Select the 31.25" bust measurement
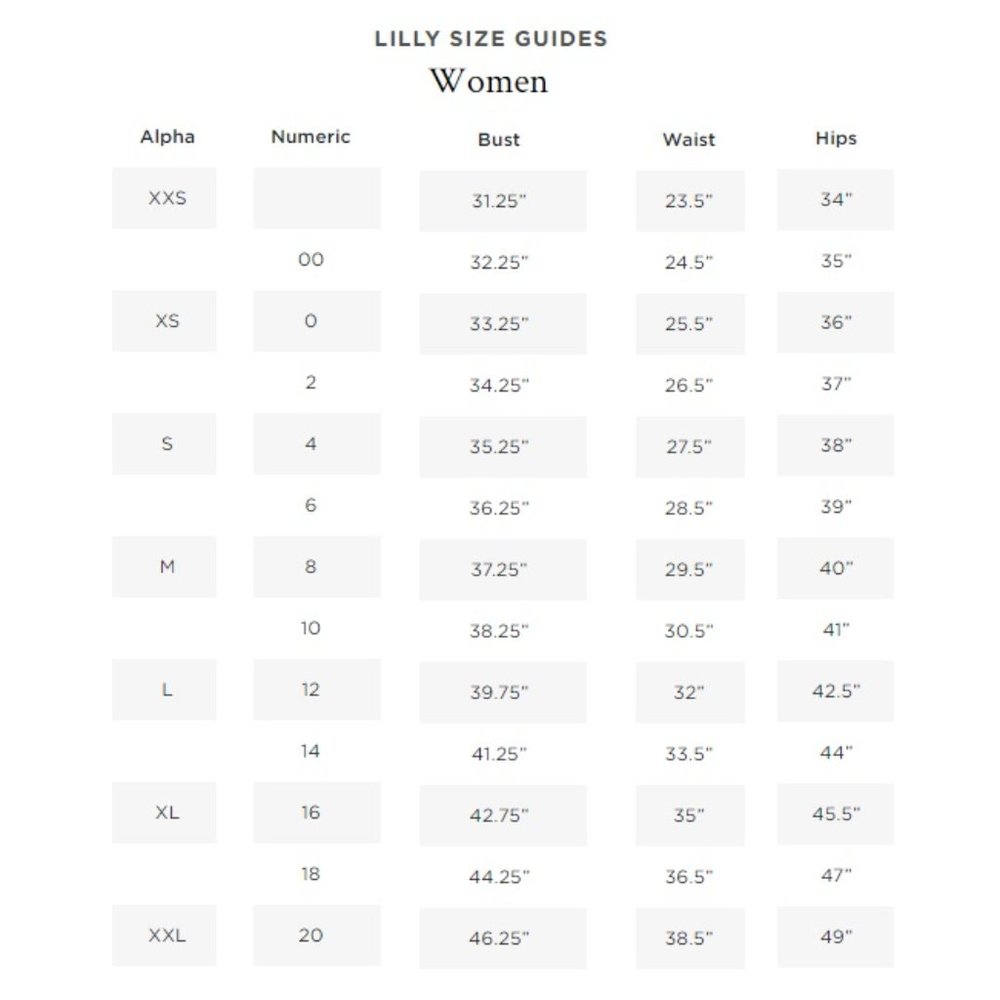This screenshot has width=1000, height=1000. (499, 201)
